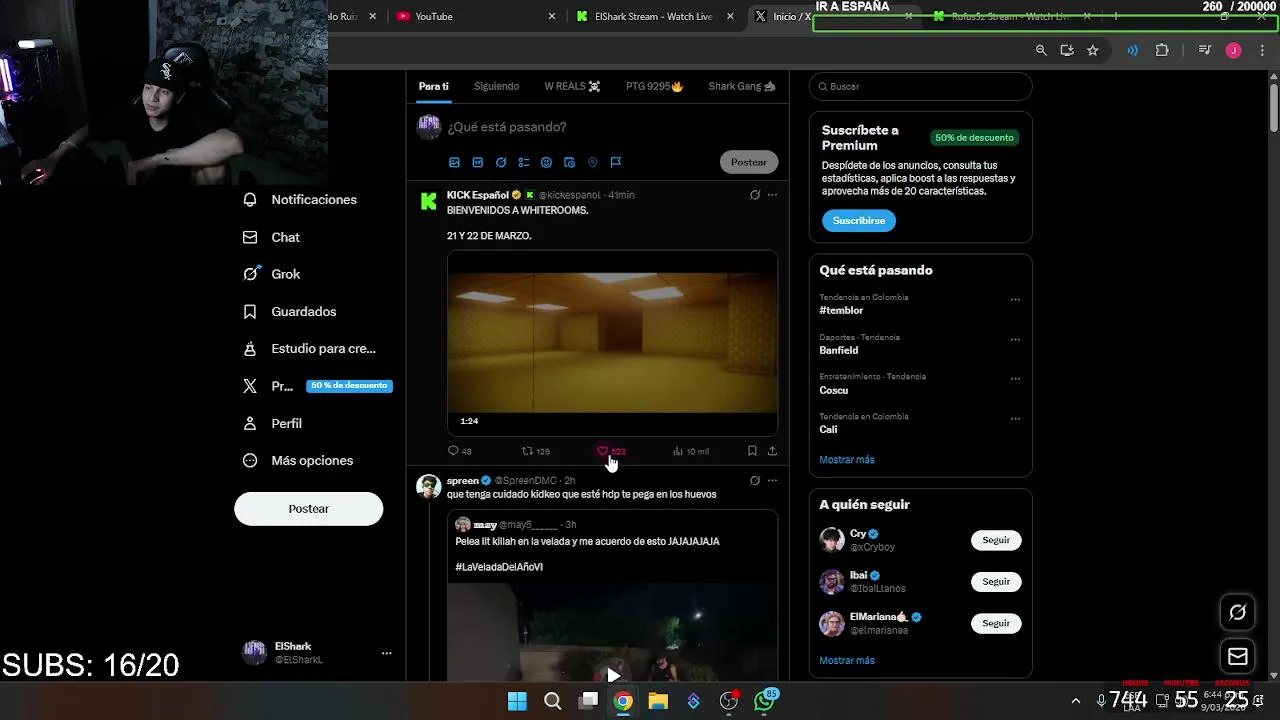Open WhatsApp from the taskbar
Screen dimensions: 1280x720
[765, 701]
